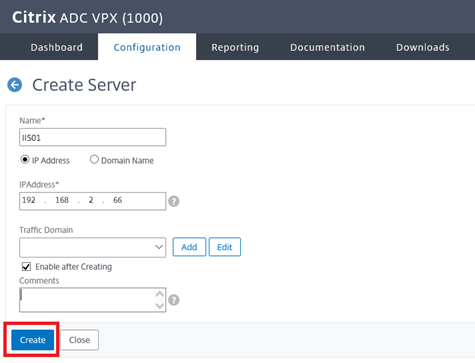Open the Downloads tab

(423, 47)
